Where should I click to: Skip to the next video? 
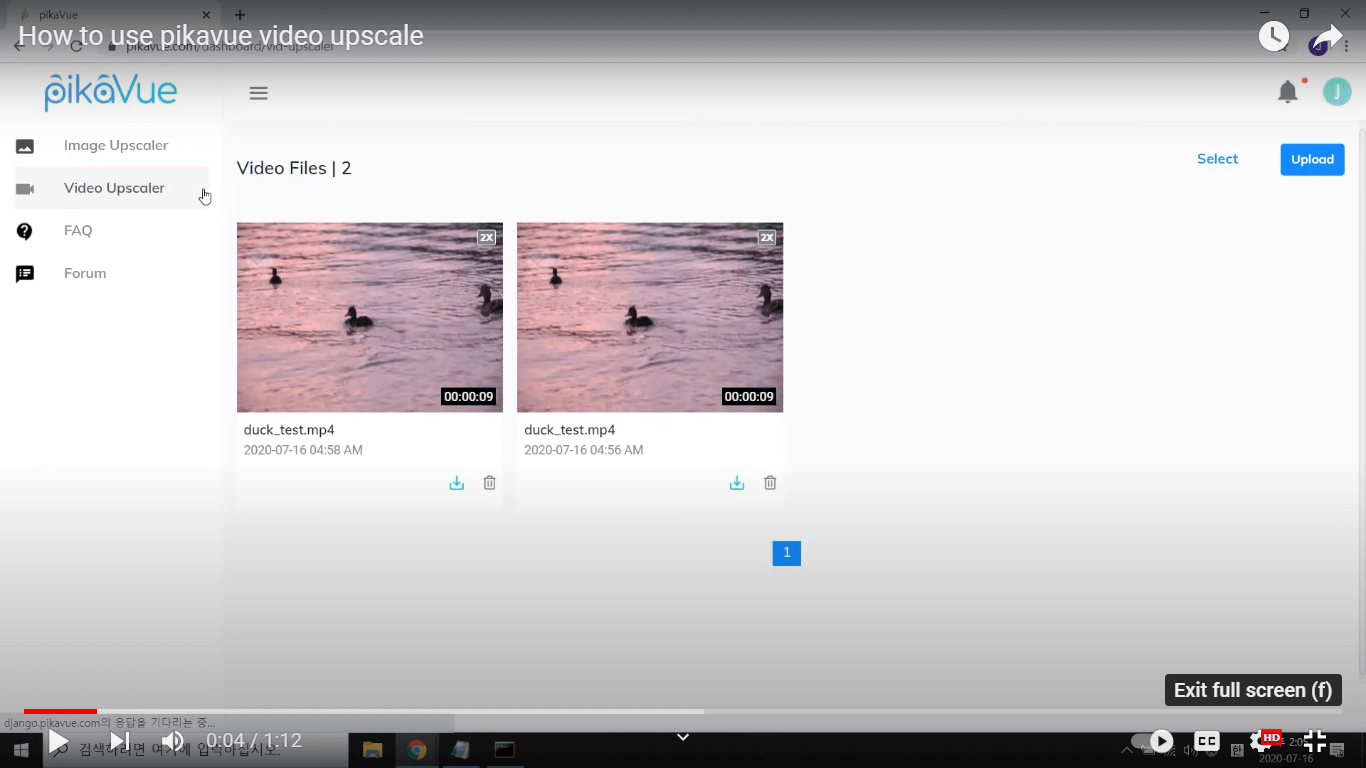coord(119,741)
